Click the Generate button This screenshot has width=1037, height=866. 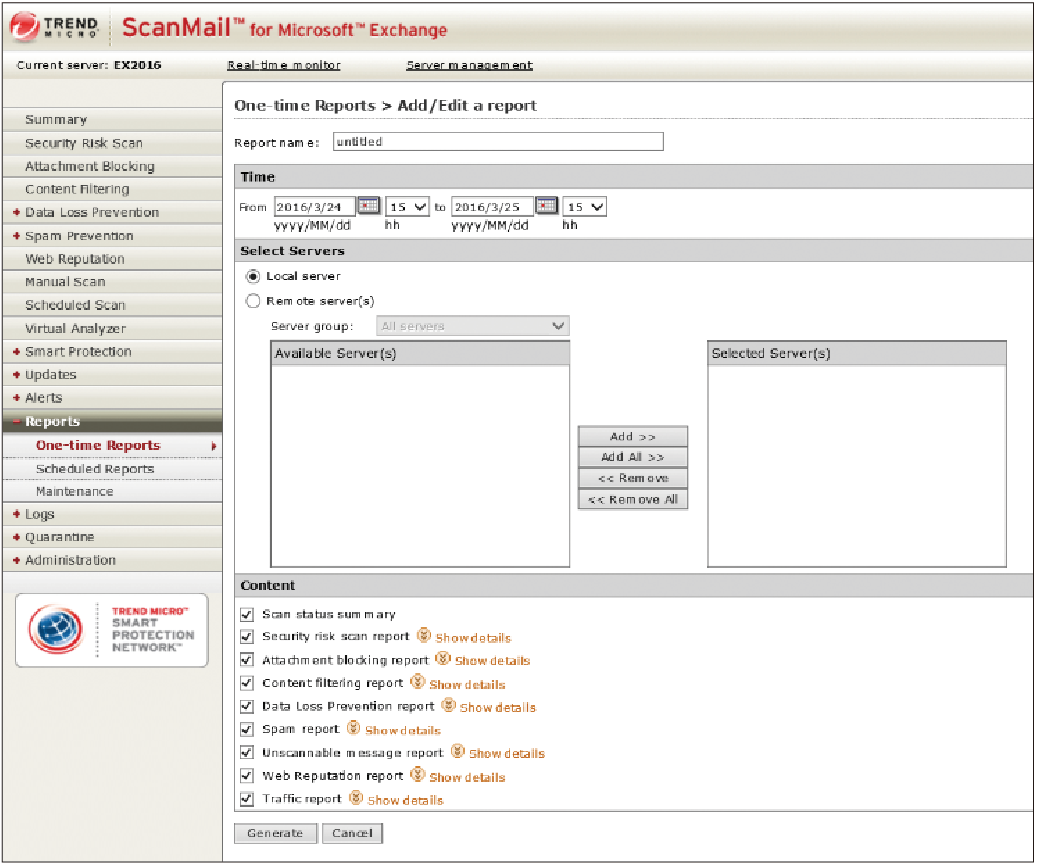tap(275, 833)
